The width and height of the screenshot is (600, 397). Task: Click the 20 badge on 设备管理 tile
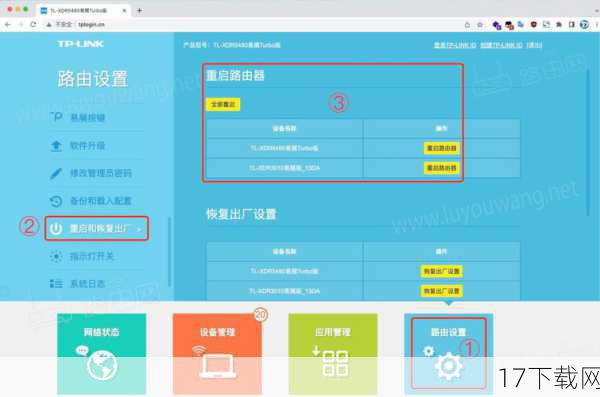point(261,315)
